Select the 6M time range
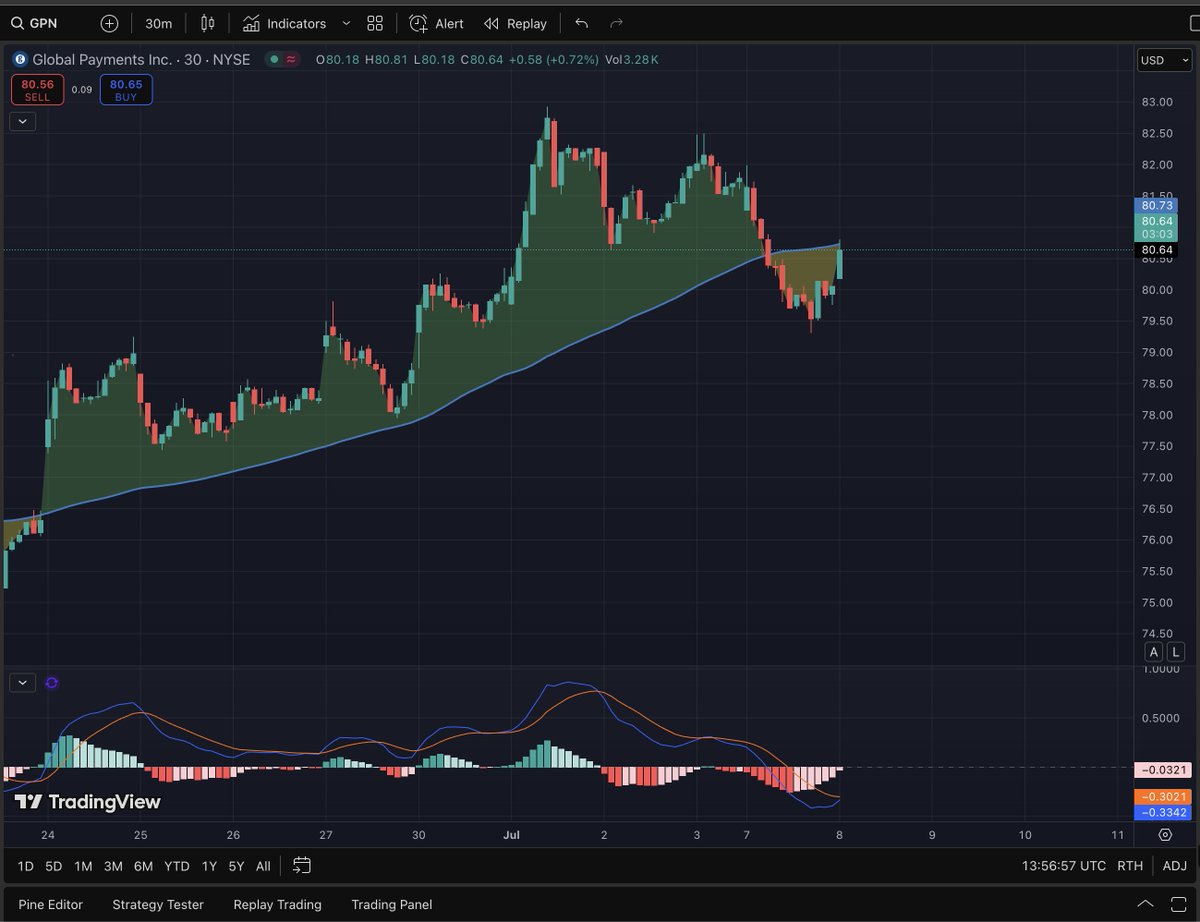Screen dimensions: 1200x922 point(143,866)
